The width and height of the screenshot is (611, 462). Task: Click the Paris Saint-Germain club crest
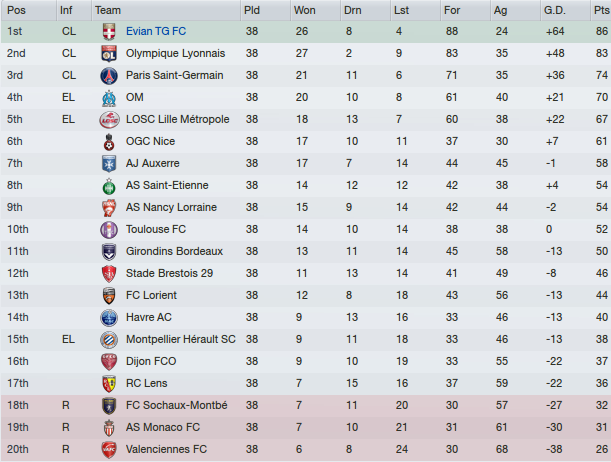pyautogui.click(x=109, y=76)
